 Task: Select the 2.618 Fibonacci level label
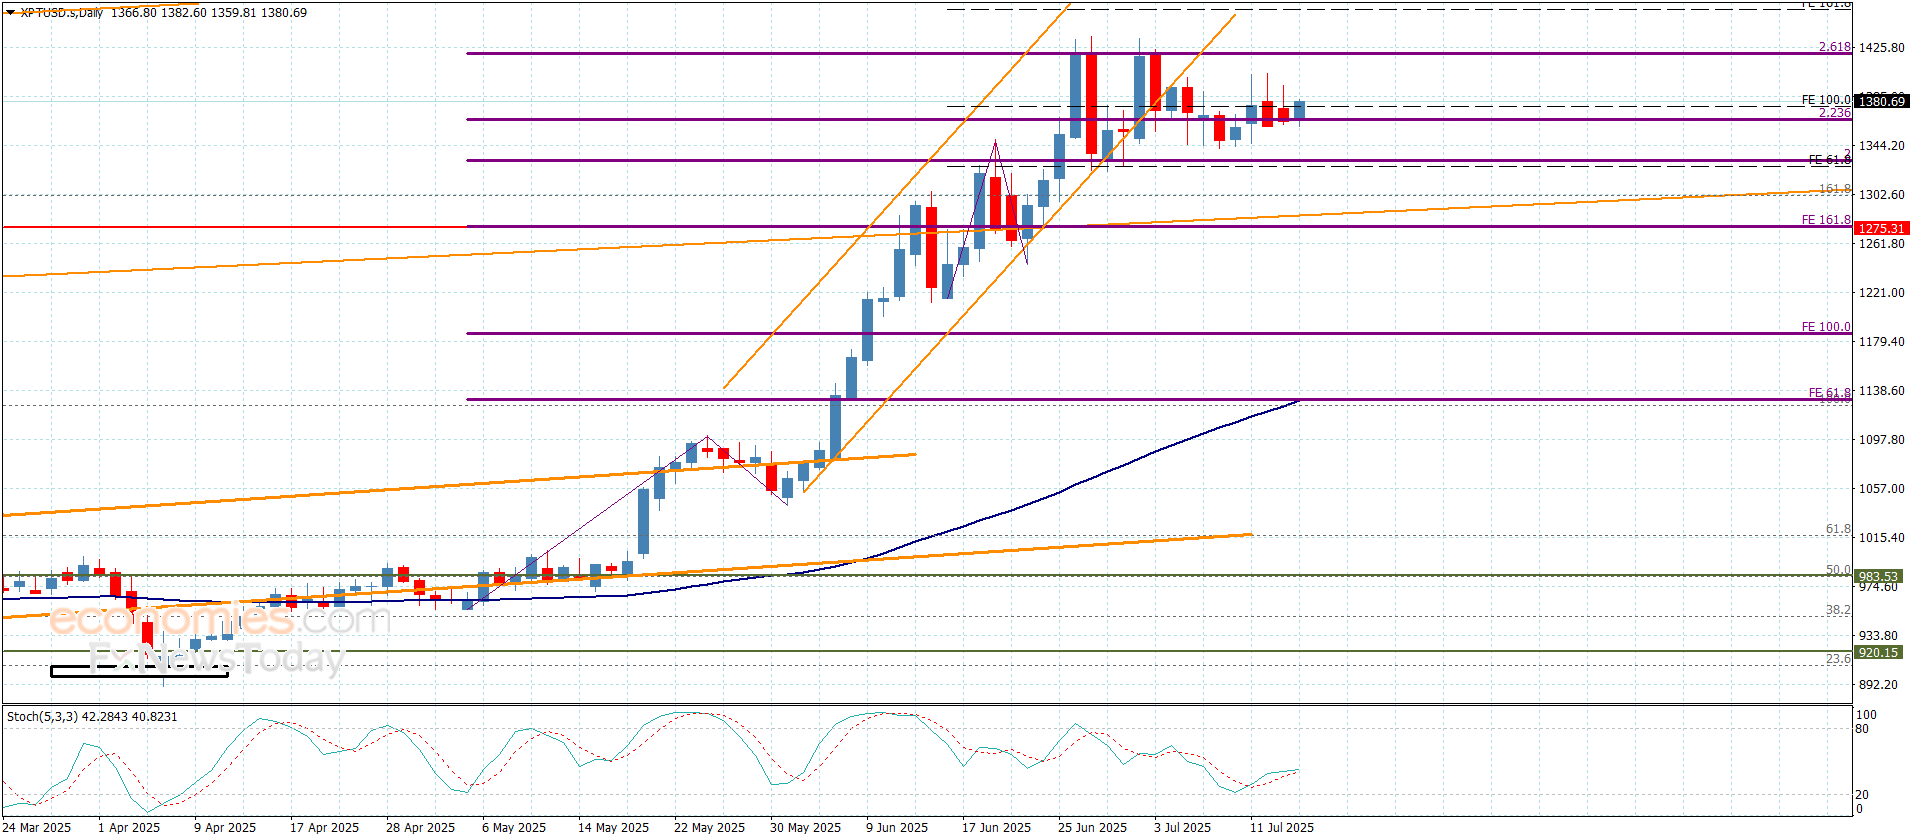point(1835,47)
